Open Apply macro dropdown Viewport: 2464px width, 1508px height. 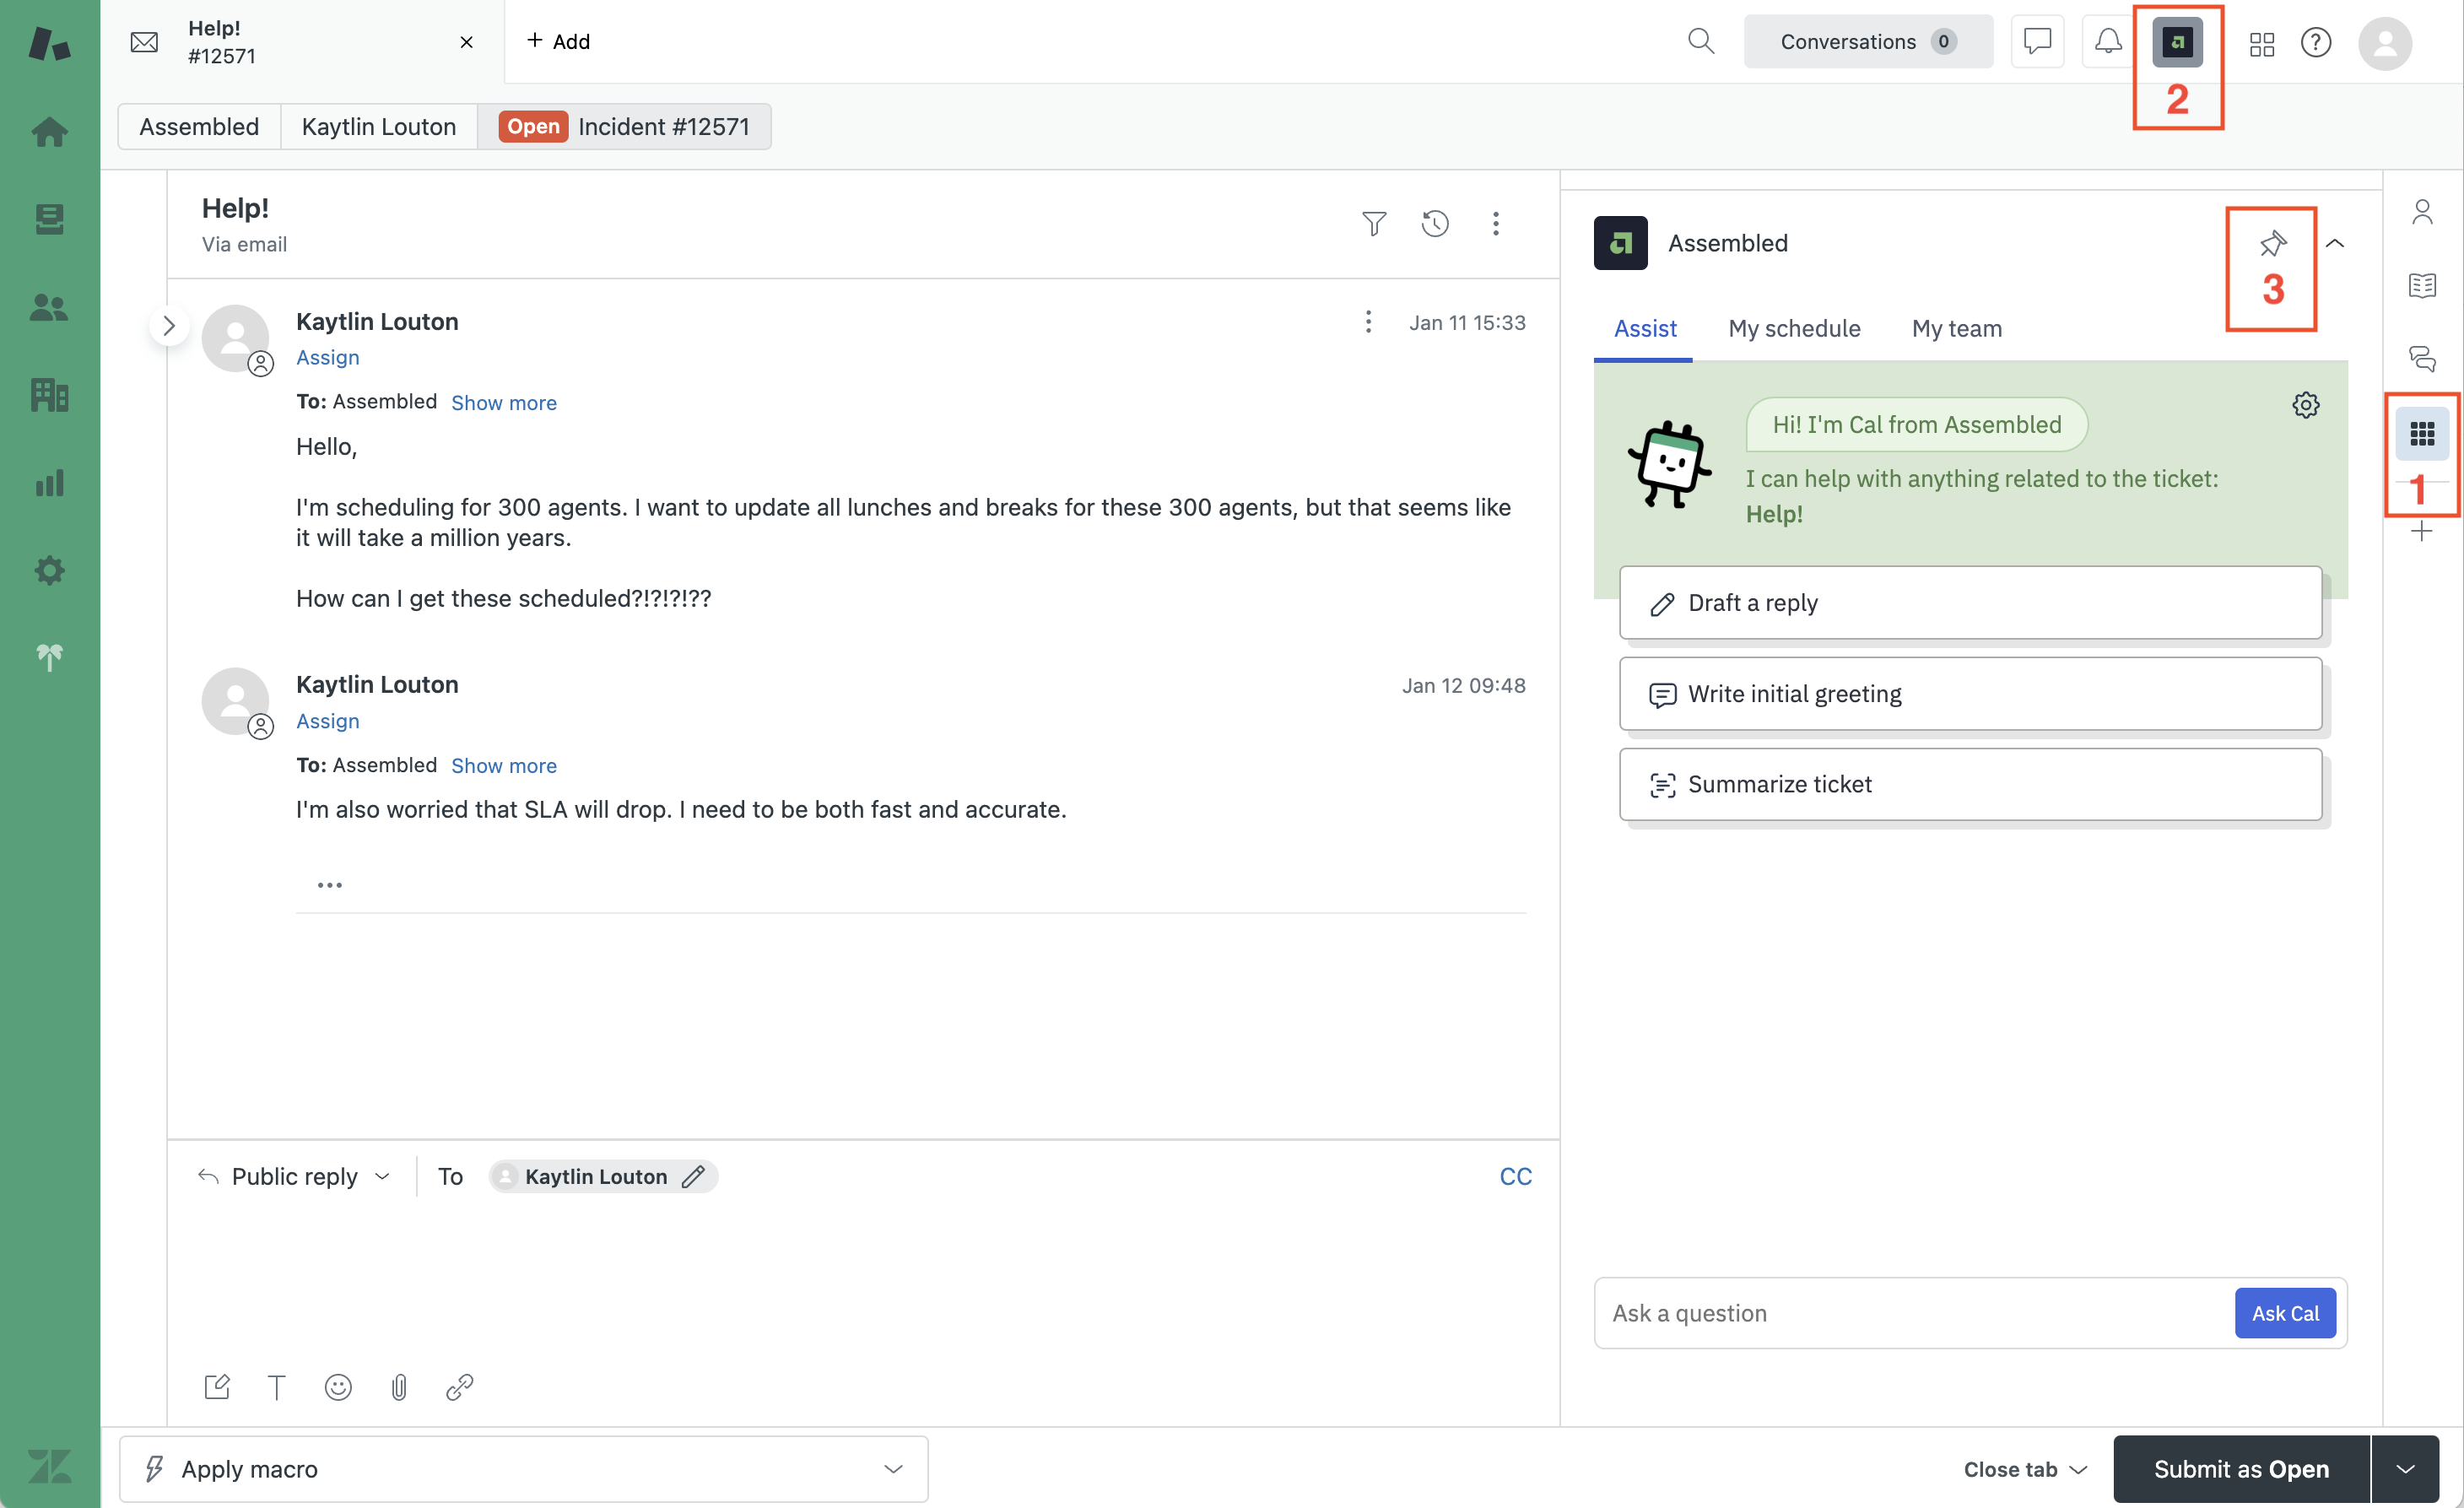[523, 1469]
